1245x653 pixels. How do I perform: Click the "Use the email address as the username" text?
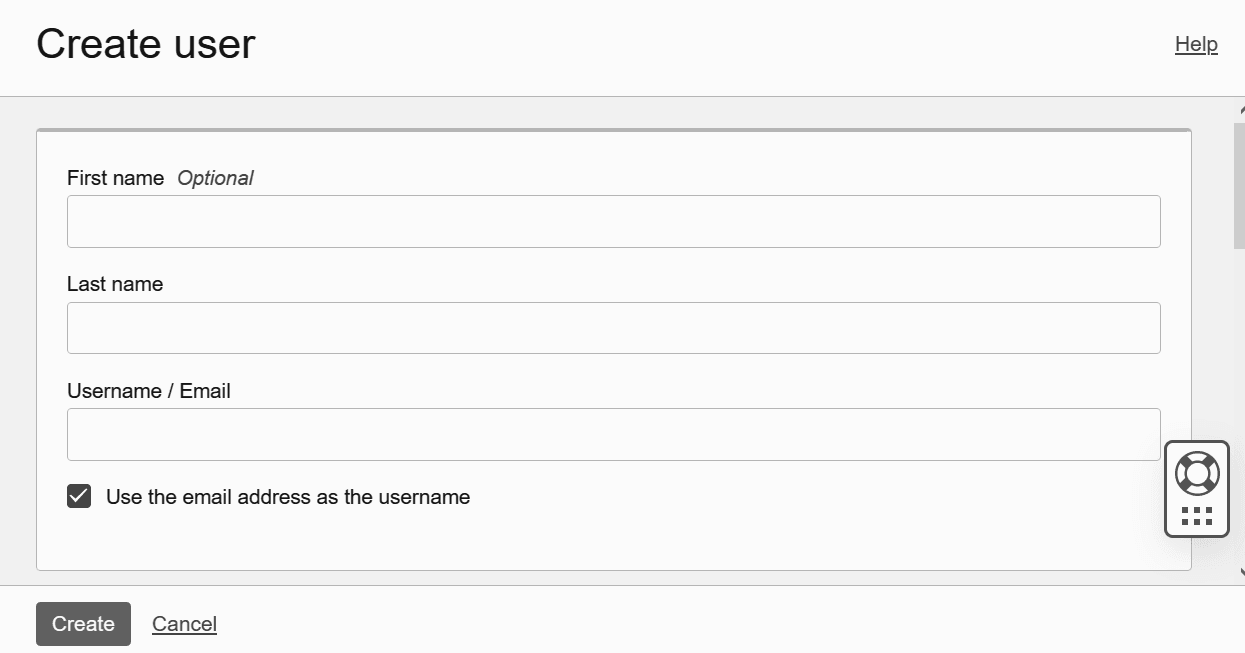click(x=288, y=497)
